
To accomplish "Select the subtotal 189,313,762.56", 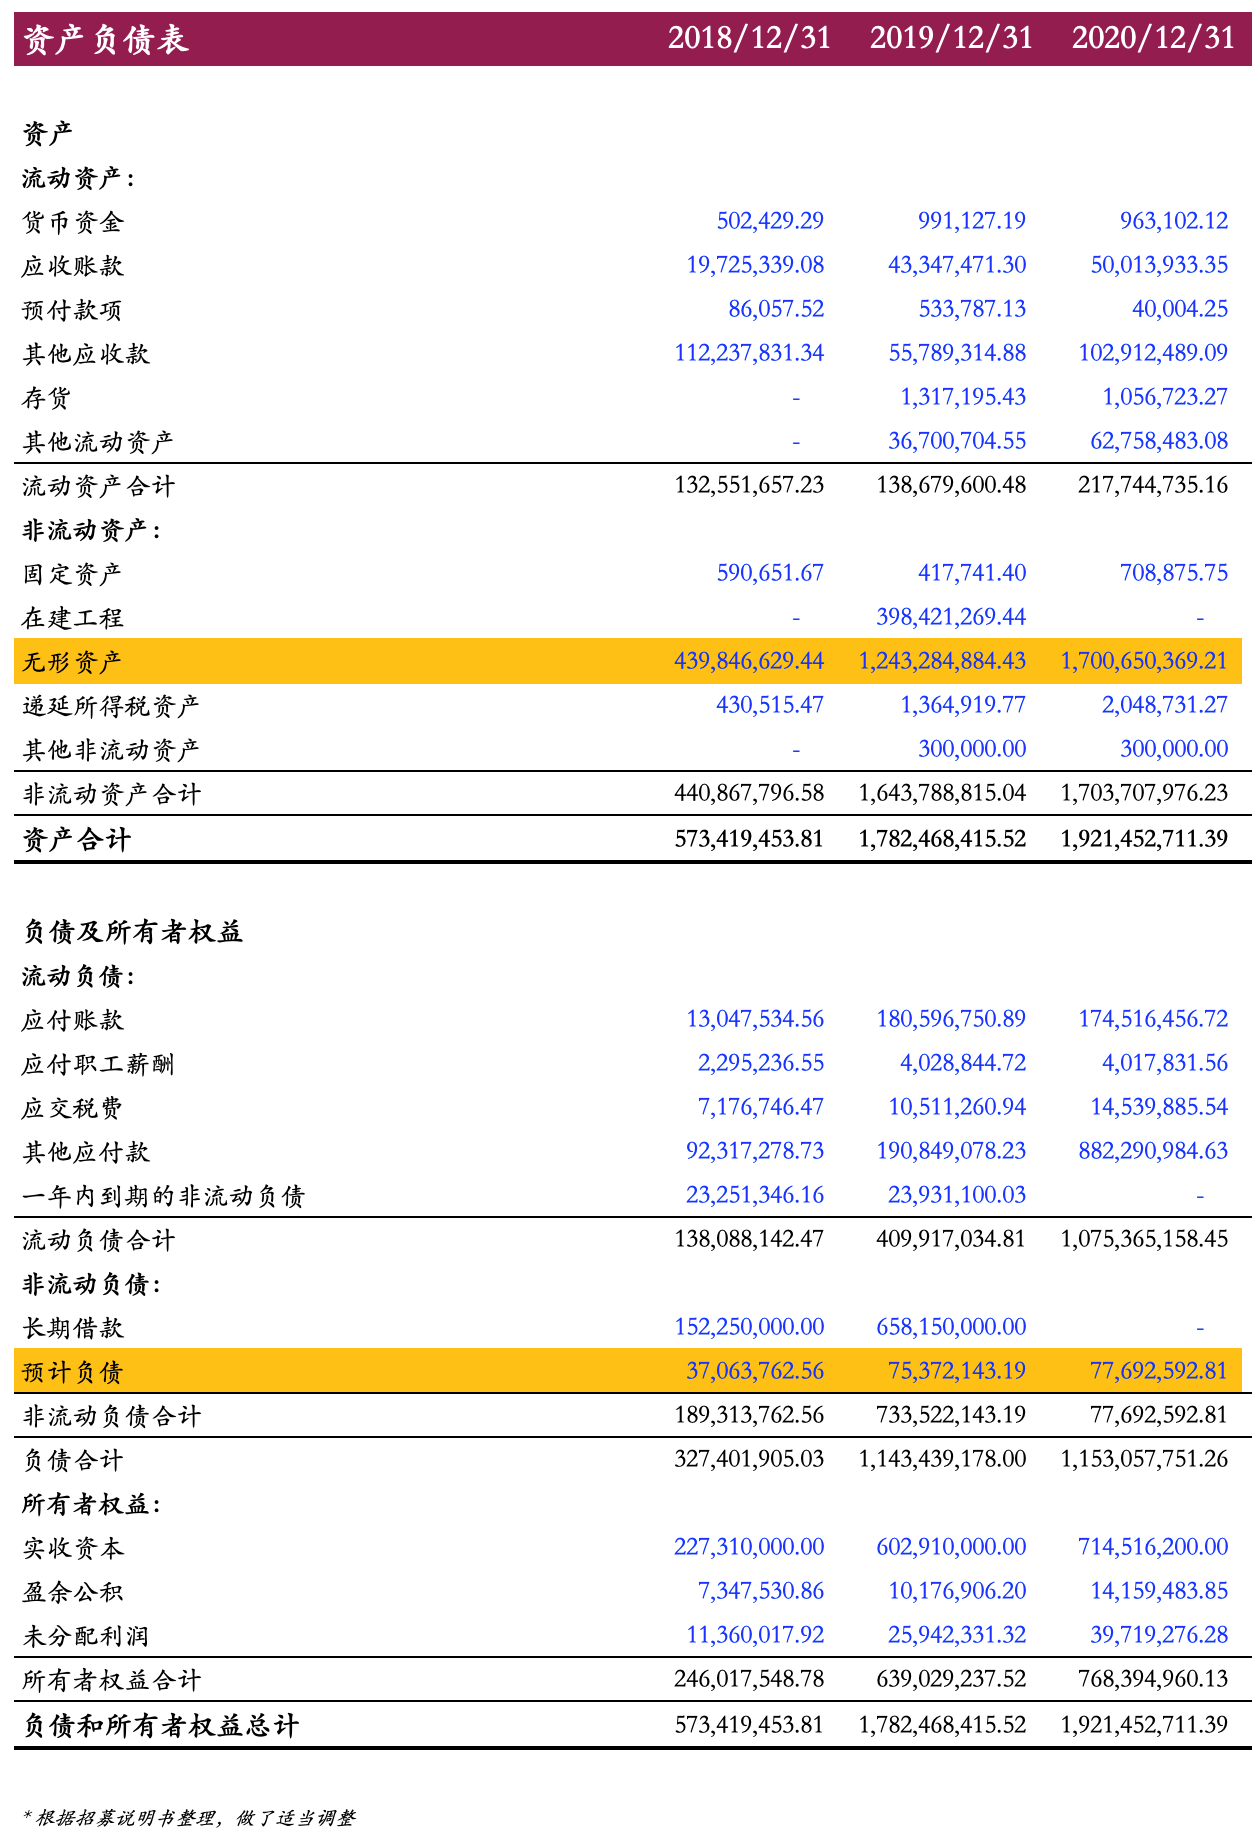I will 750,1415.
